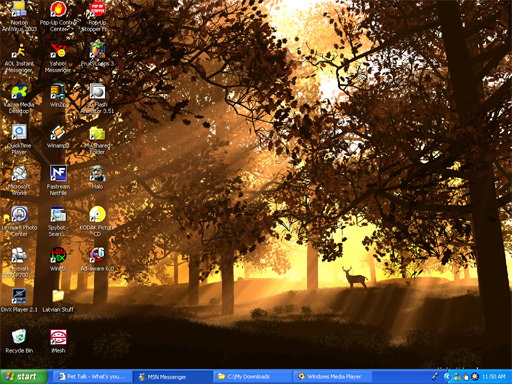Click the Ad-aware 6.0 shortcut
The width and height of the screenshot is (512, 384).
97,255
